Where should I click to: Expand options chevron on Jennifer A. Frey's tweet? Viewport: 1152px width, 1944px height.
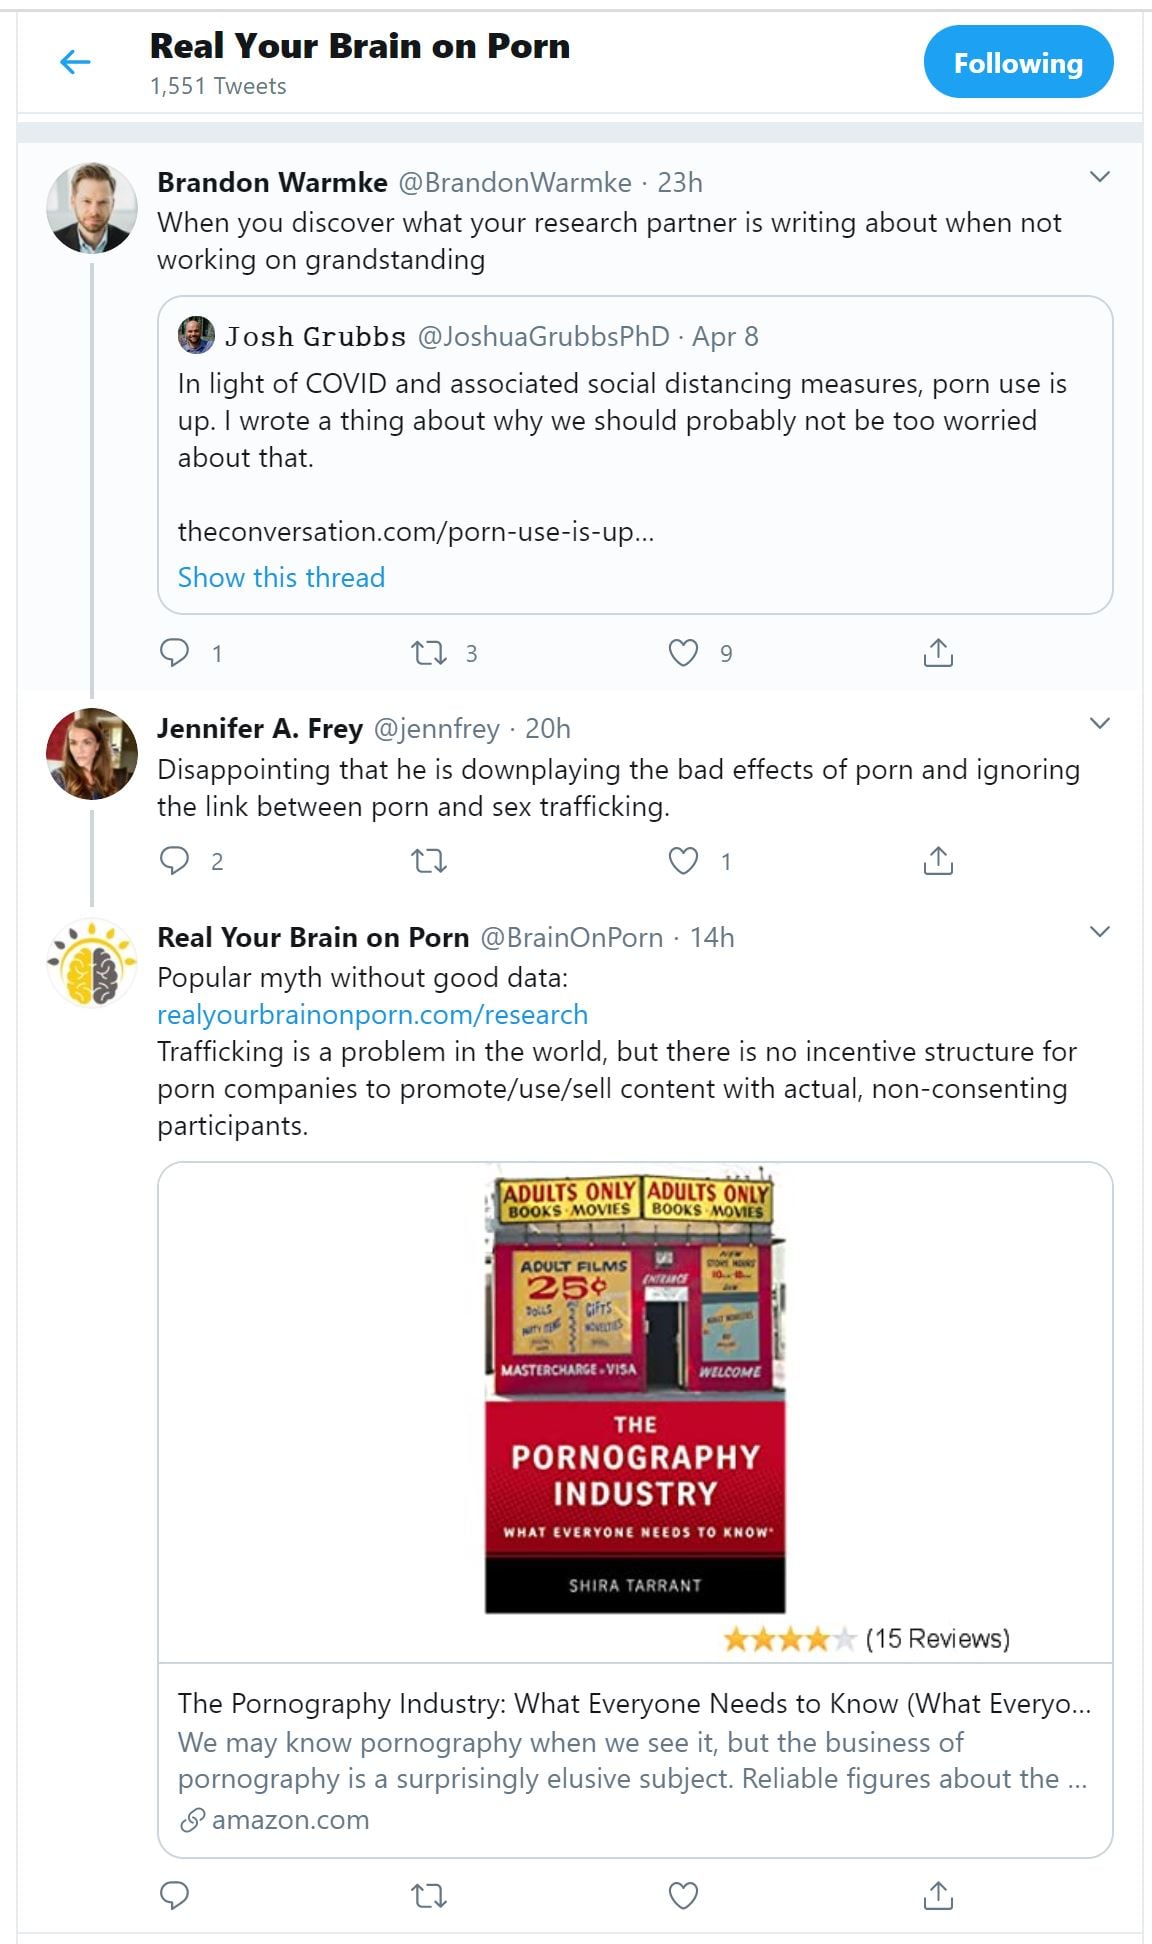click(x=1099, y=724)
